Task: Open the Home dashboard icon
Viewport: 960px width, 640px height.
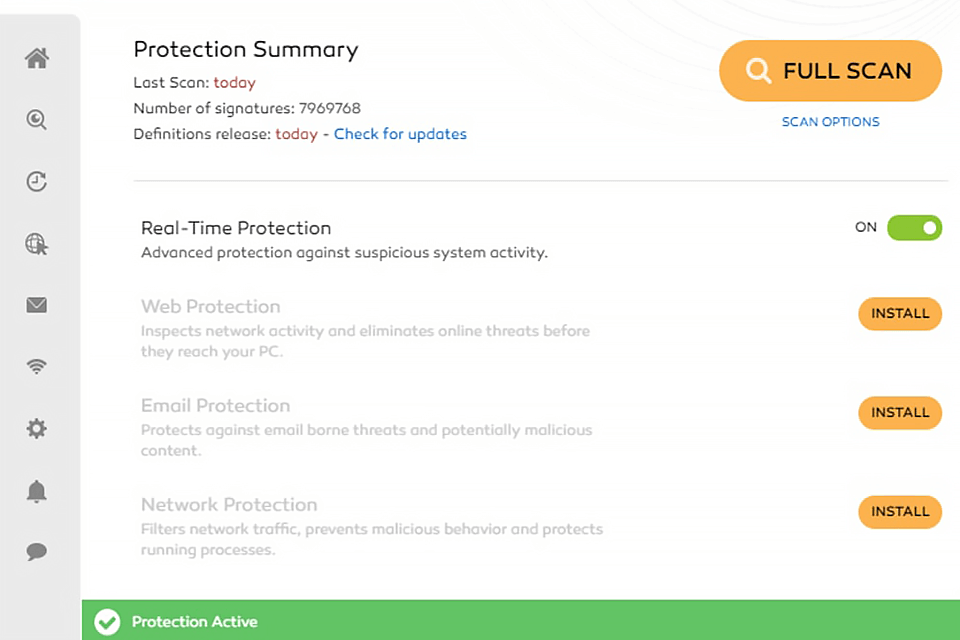Action: pos(36,58)
